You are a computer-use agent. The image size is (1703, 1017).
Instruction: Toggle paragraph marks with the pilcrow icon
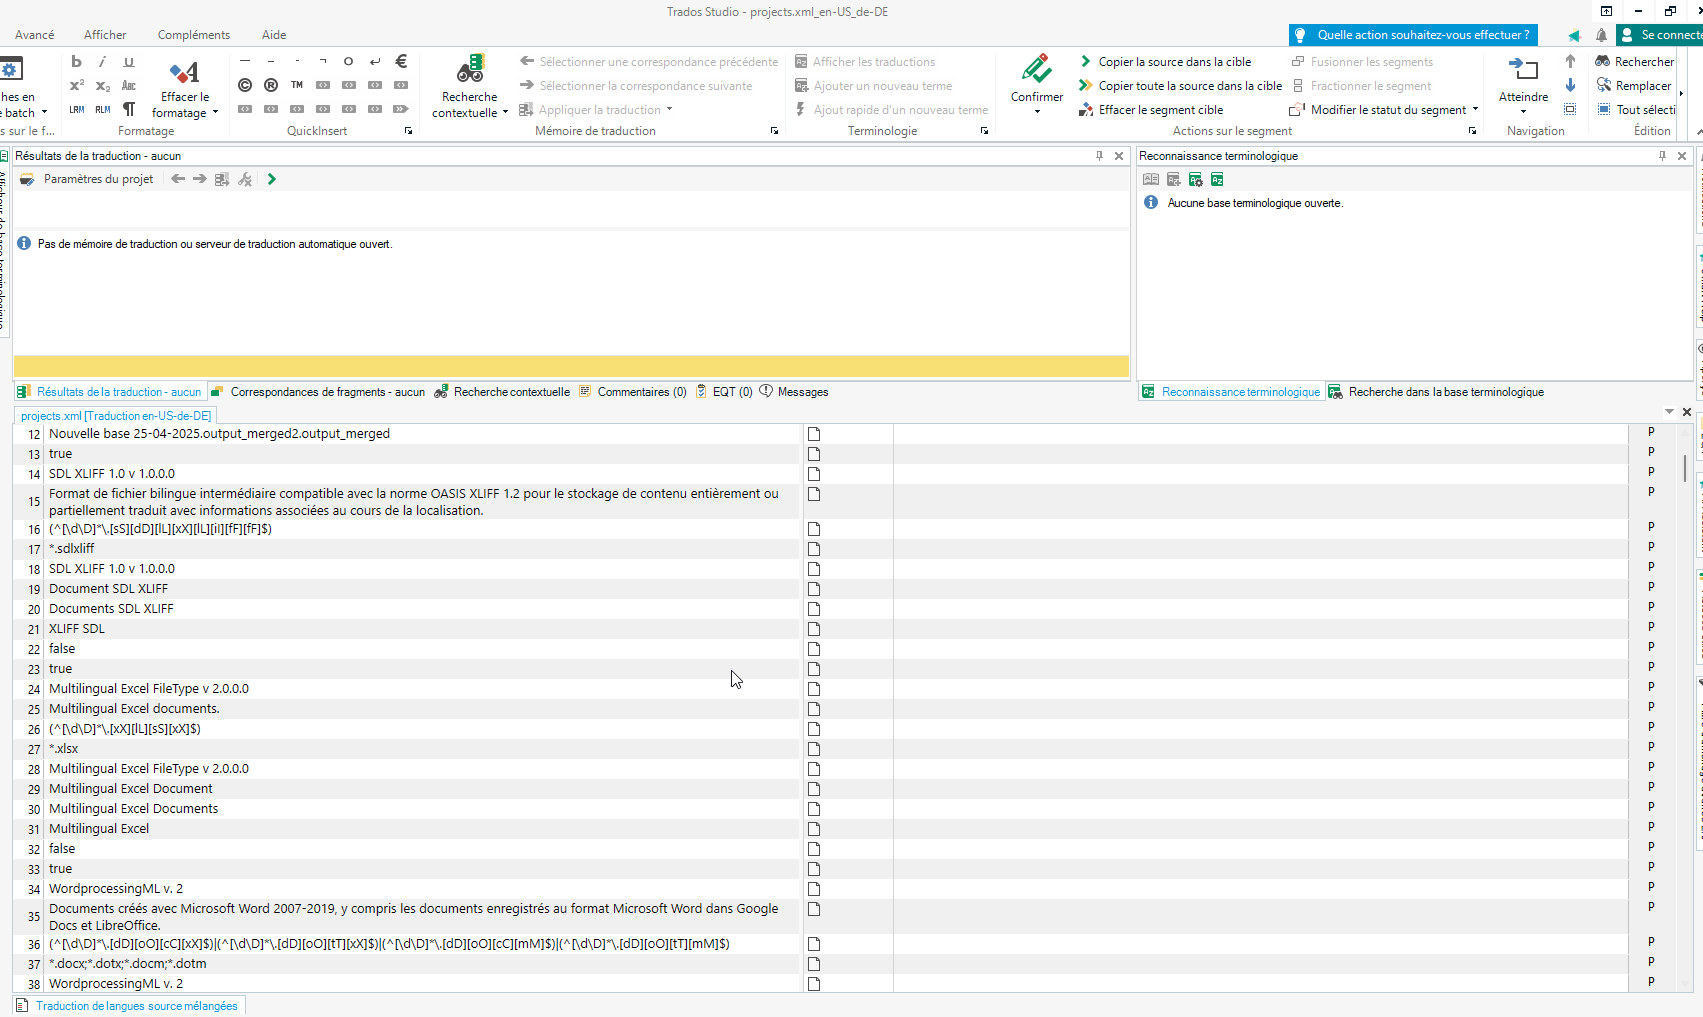click(x=129, y=109)
